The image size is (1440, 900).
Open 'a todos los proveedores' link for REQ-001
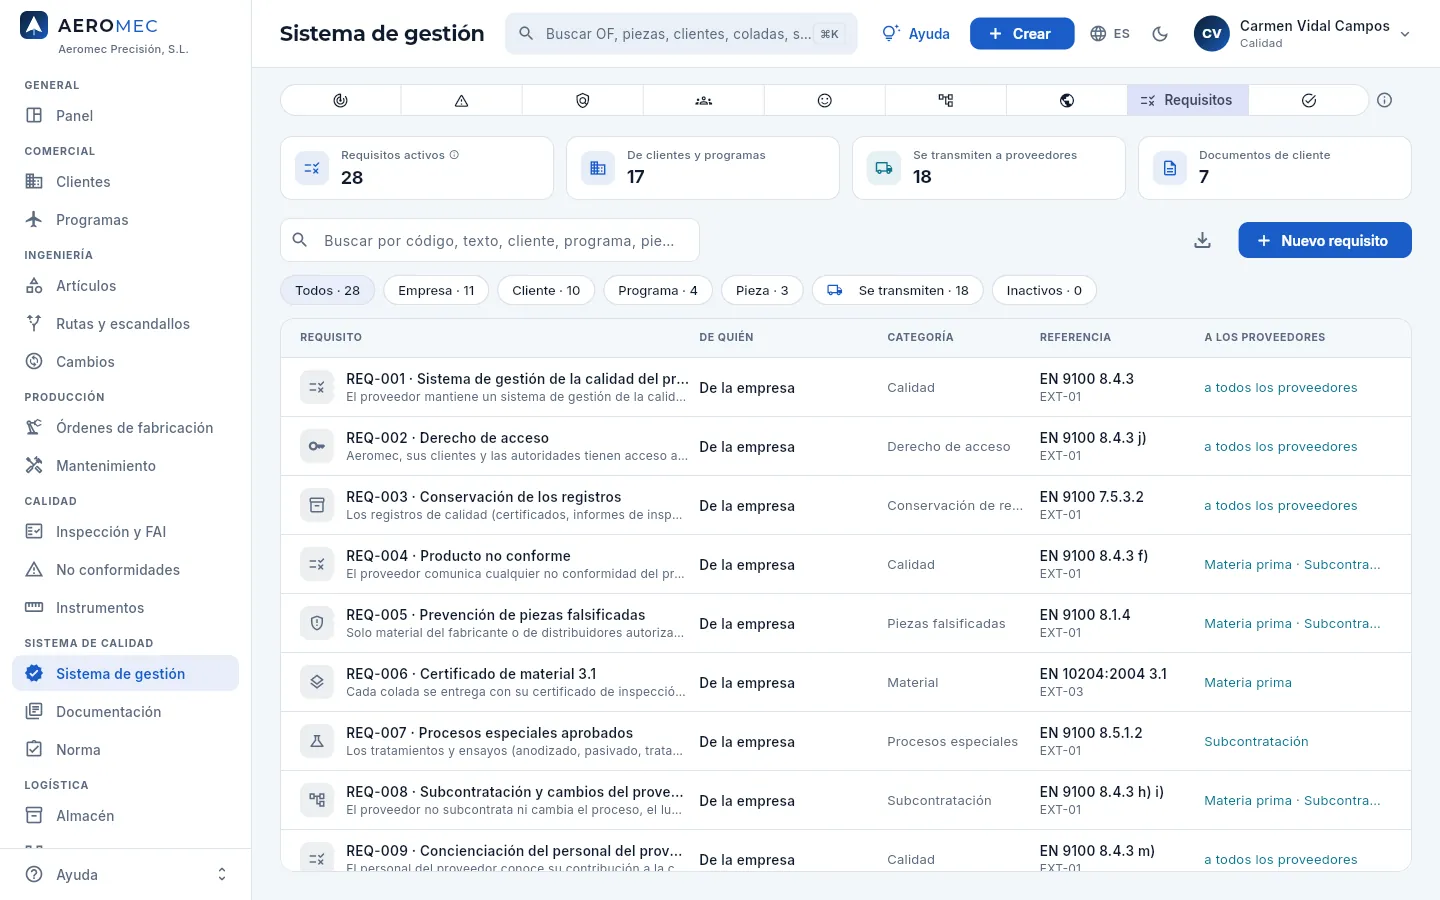click(x=1281, y=388)
